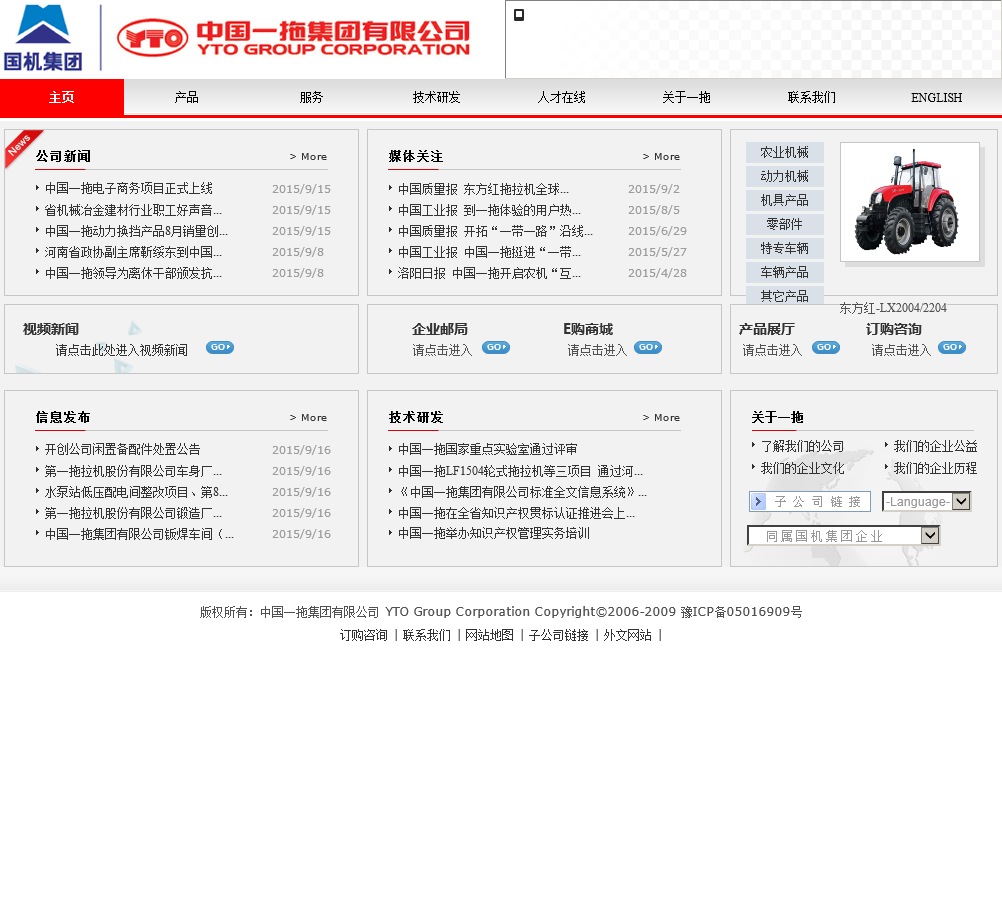
Task: Click 了解我们的公司 link
Action: [802, 446]
